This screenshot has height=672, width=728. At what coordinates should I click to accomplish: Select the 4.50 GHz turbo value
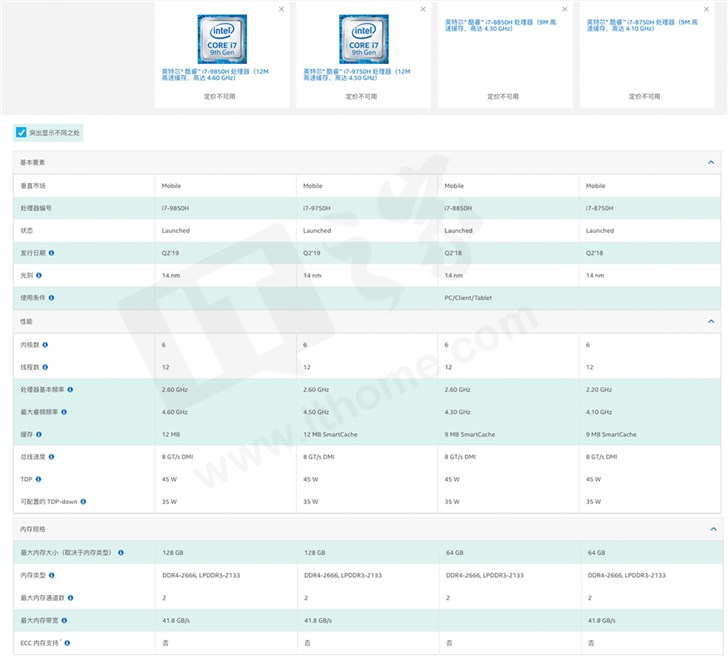pyautogui.click(x=316, y=412)
